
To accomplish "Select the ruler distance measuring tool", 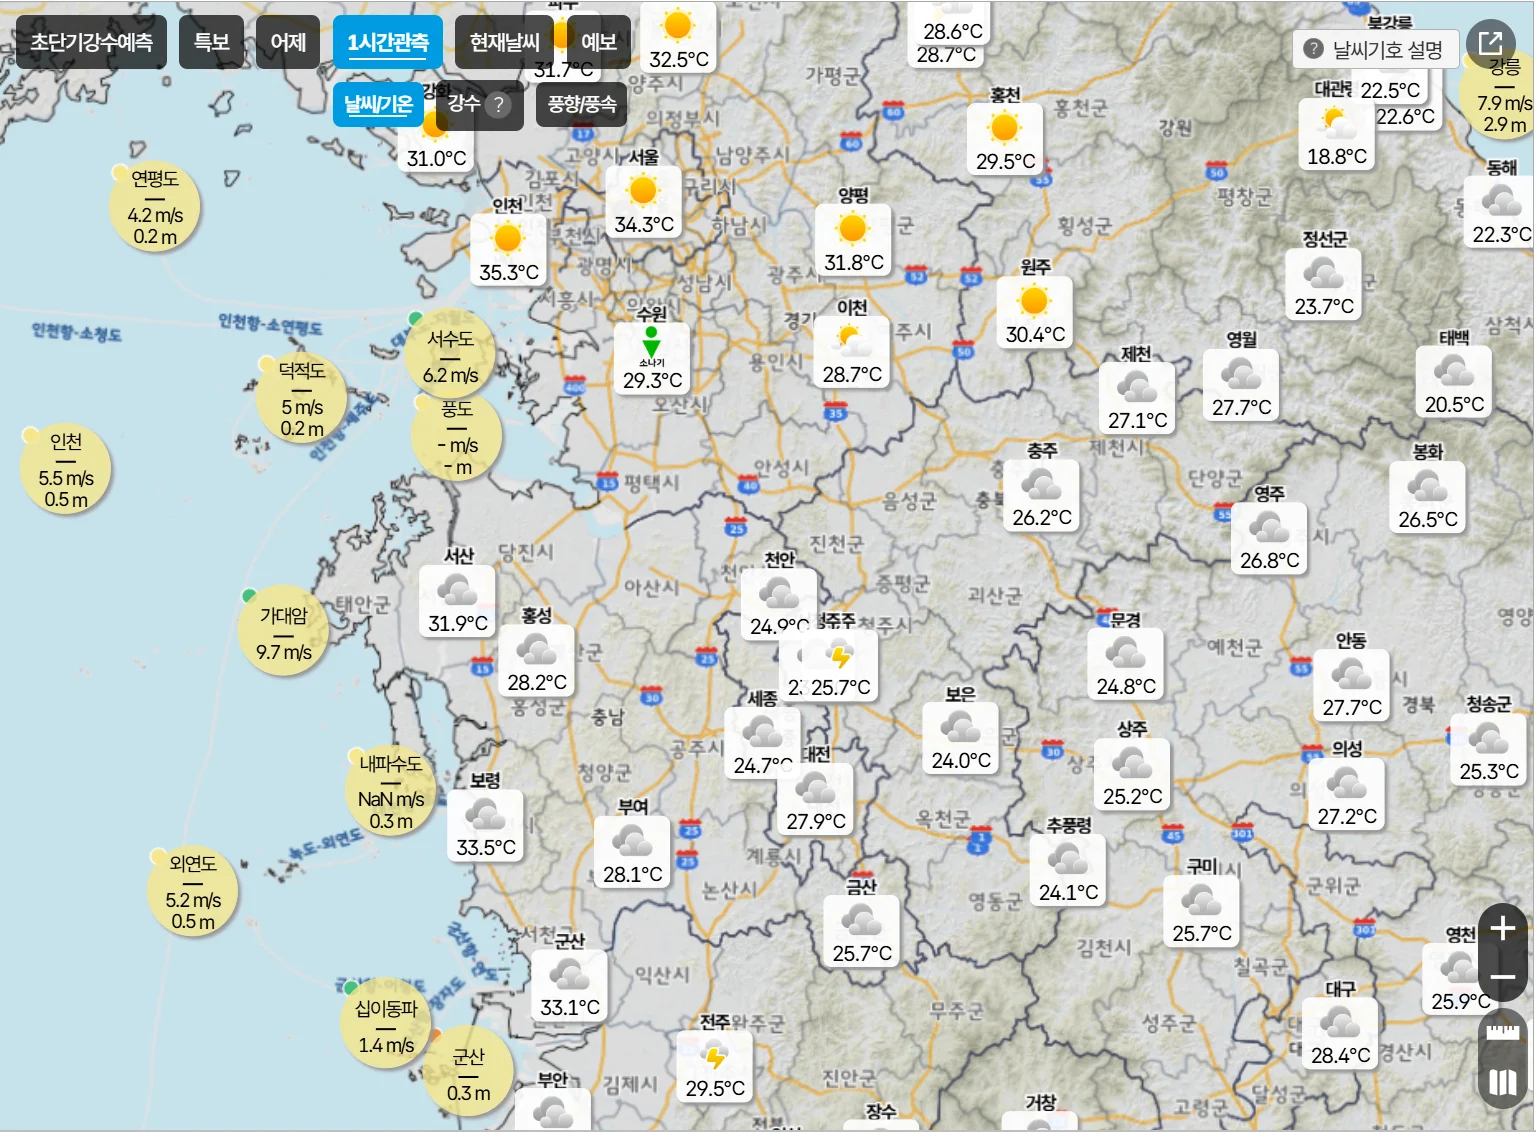I will (1502, 1032).
